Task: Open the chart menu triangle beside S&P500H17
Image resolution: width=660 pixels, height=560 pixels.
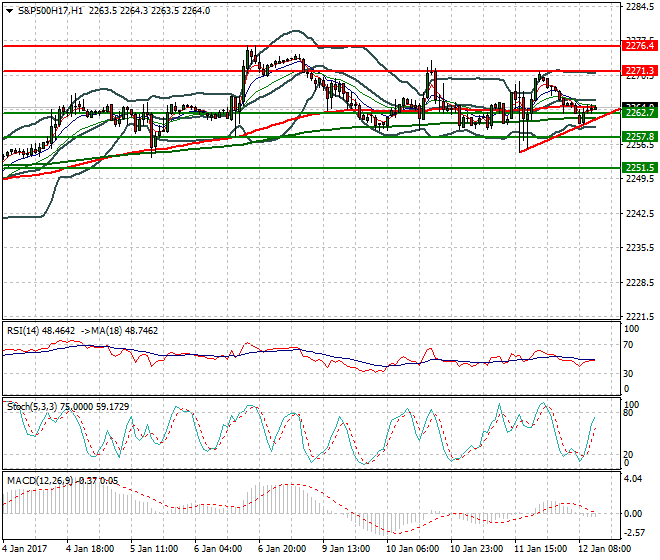Action: click(10, 11)
